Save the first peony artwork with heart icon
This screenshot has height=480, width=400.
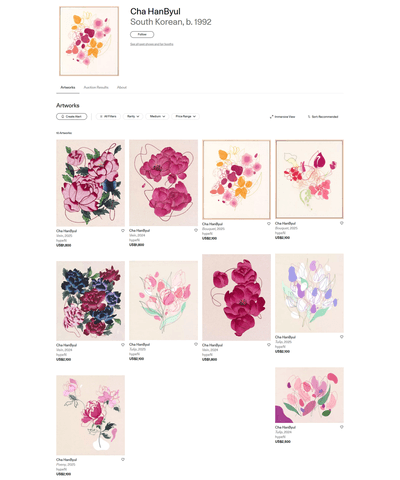click(x=123, y=231)
